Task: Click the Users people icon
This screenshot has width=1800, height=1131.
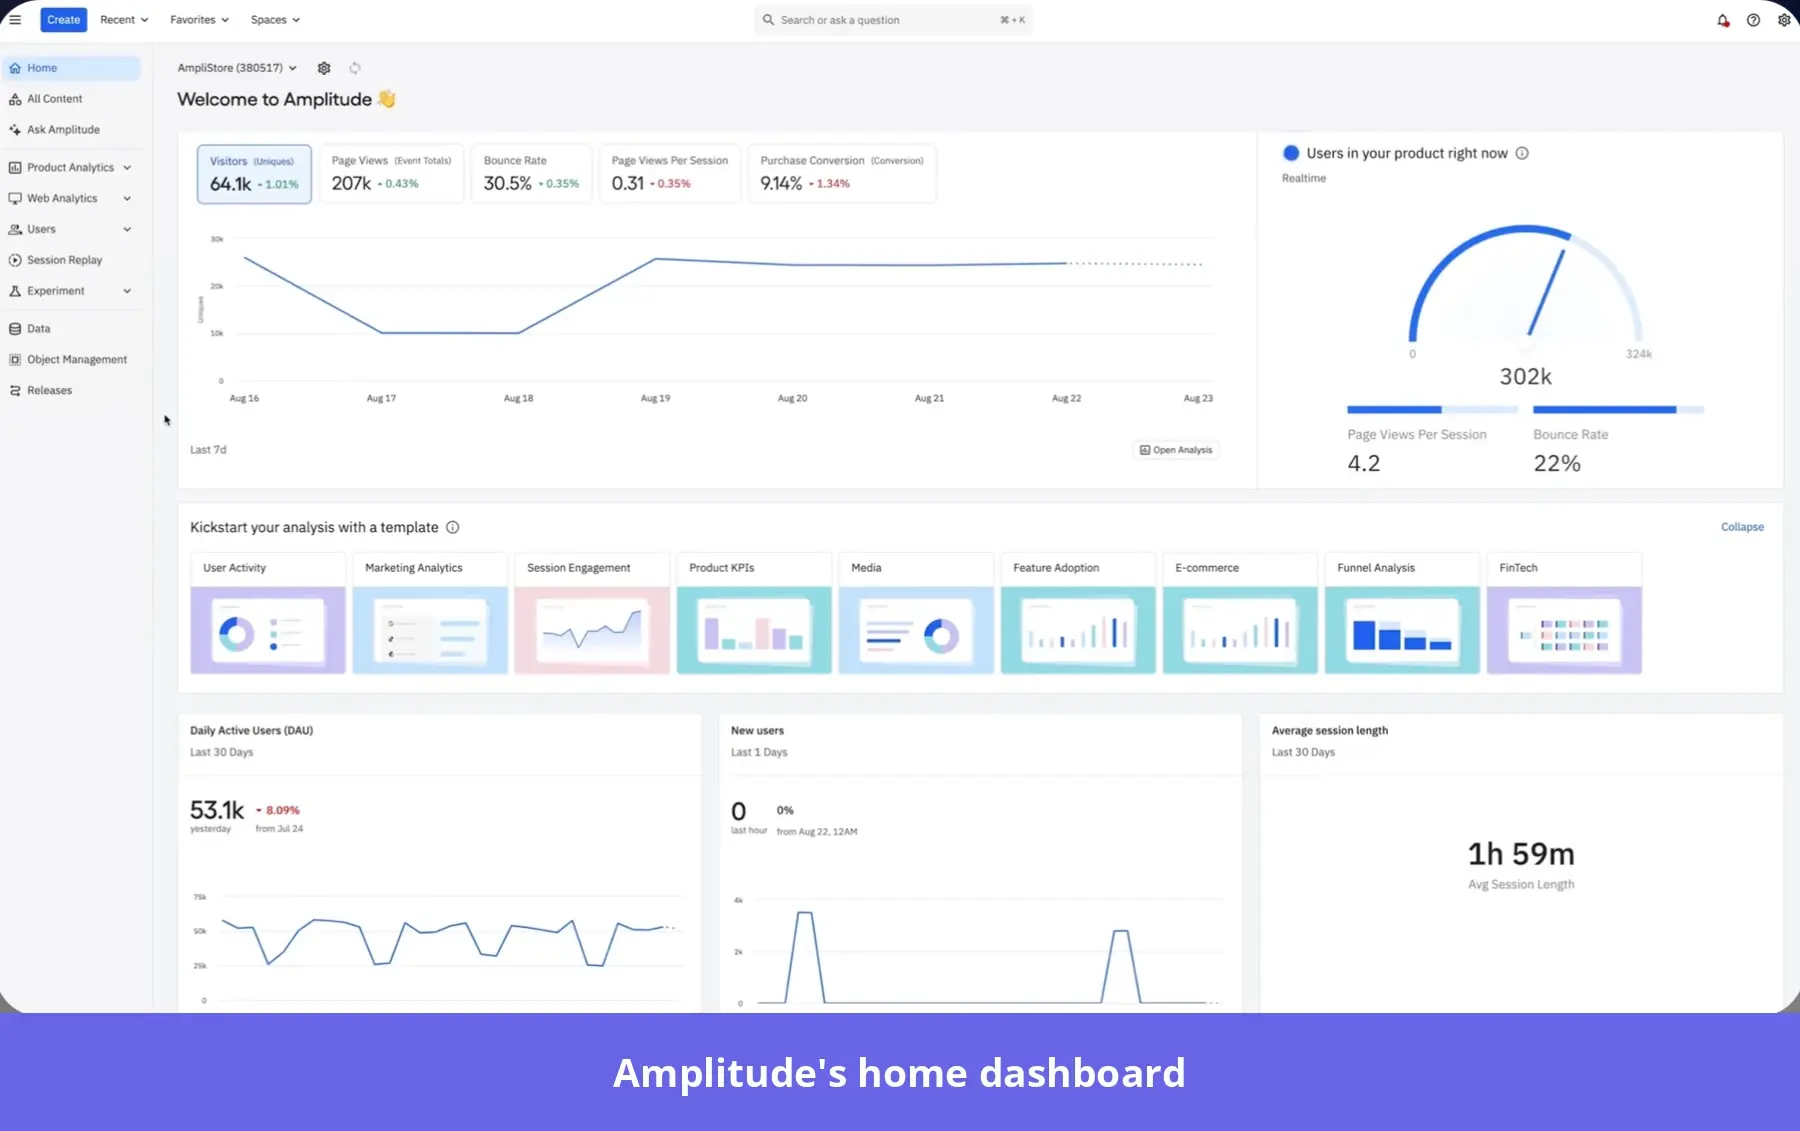Action: [x=15, y=229]
